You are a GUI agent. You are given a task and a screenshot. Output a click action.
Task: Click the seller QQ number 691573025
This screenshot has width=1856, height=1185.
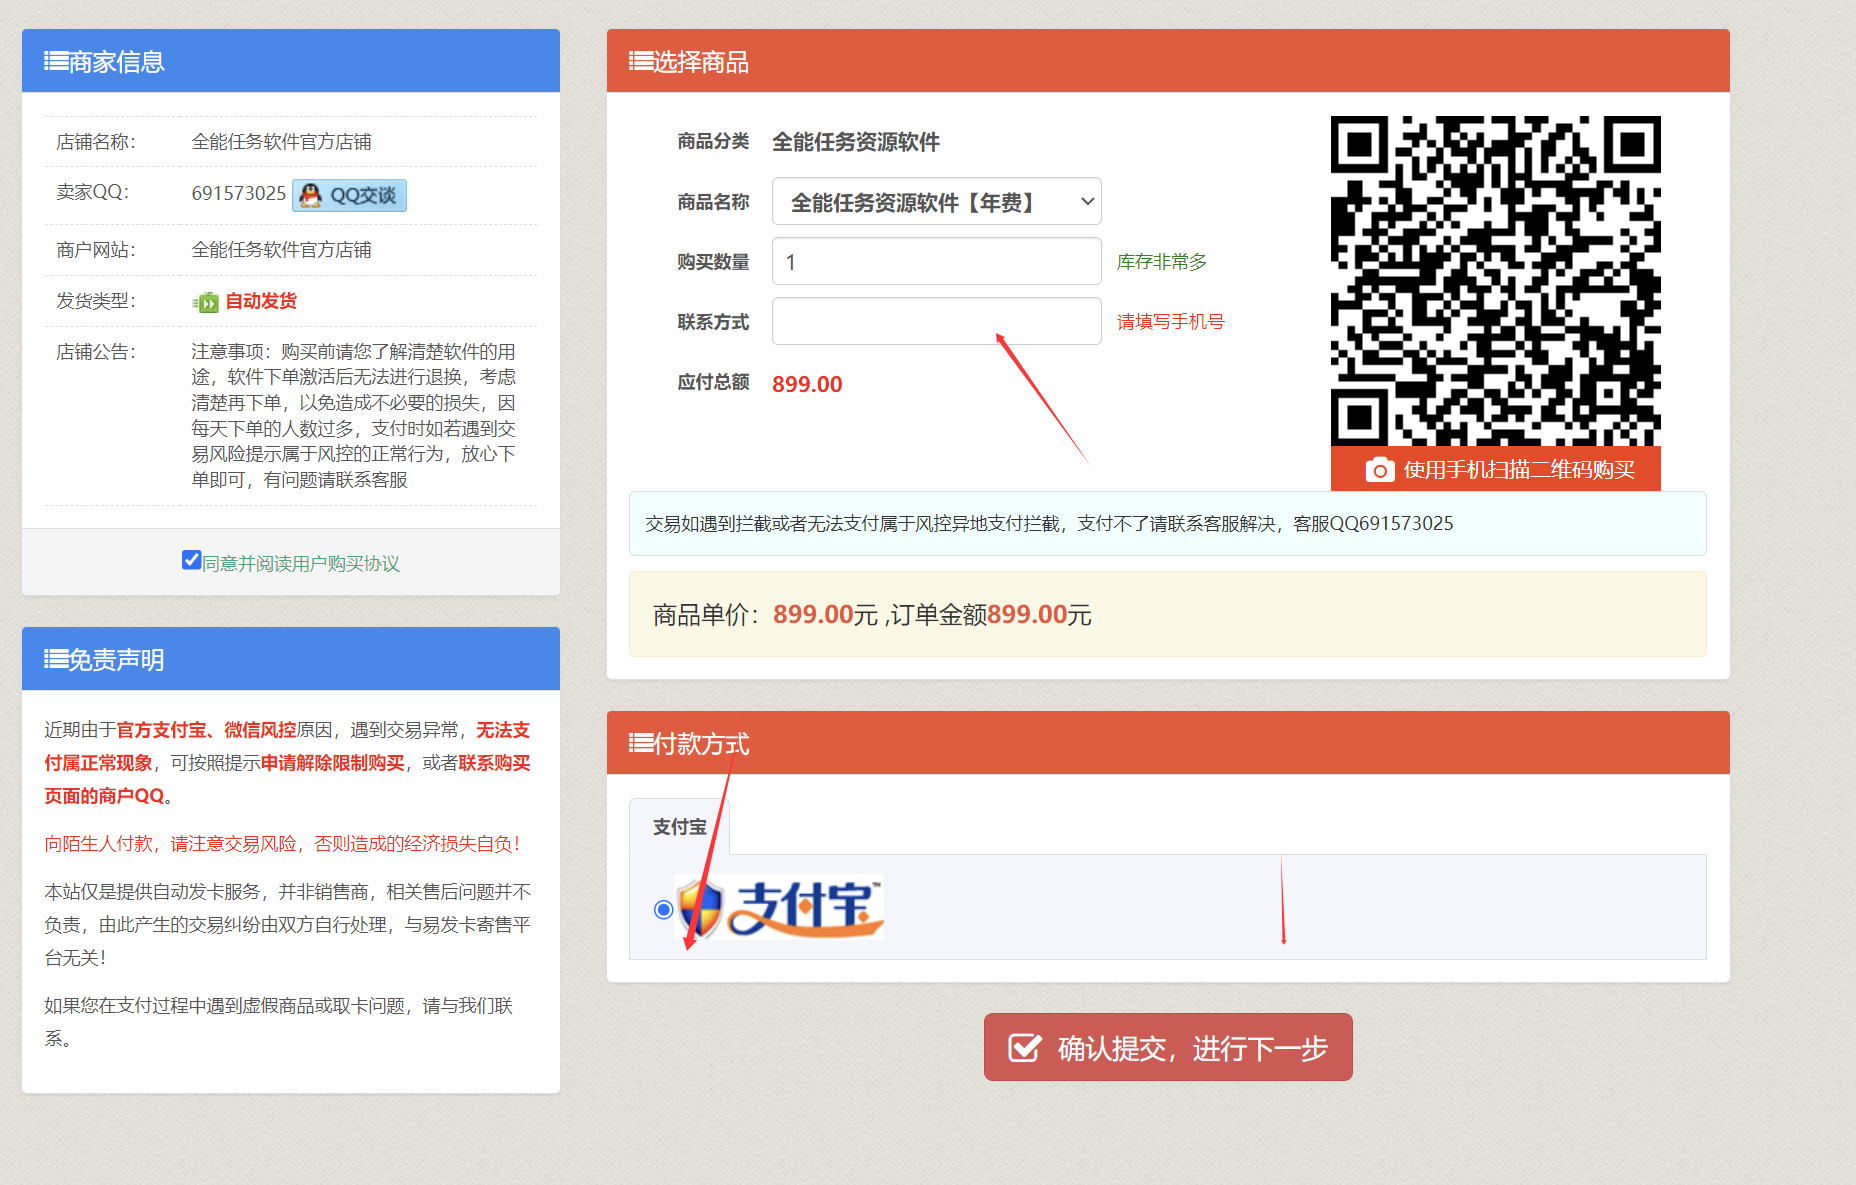pyautogui.click(x=238, y=193)
